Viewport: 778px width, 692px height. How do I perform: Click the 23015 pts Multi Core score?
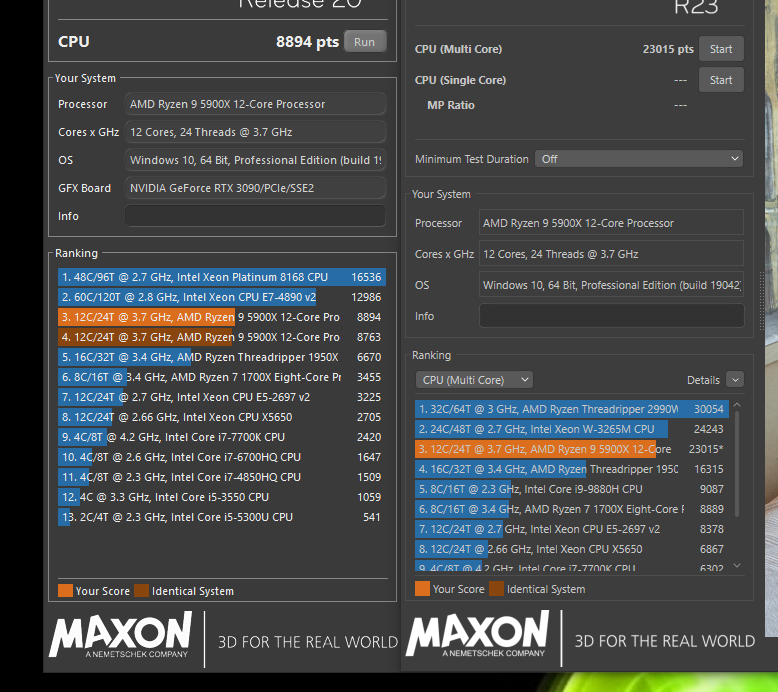coord(668,49)
